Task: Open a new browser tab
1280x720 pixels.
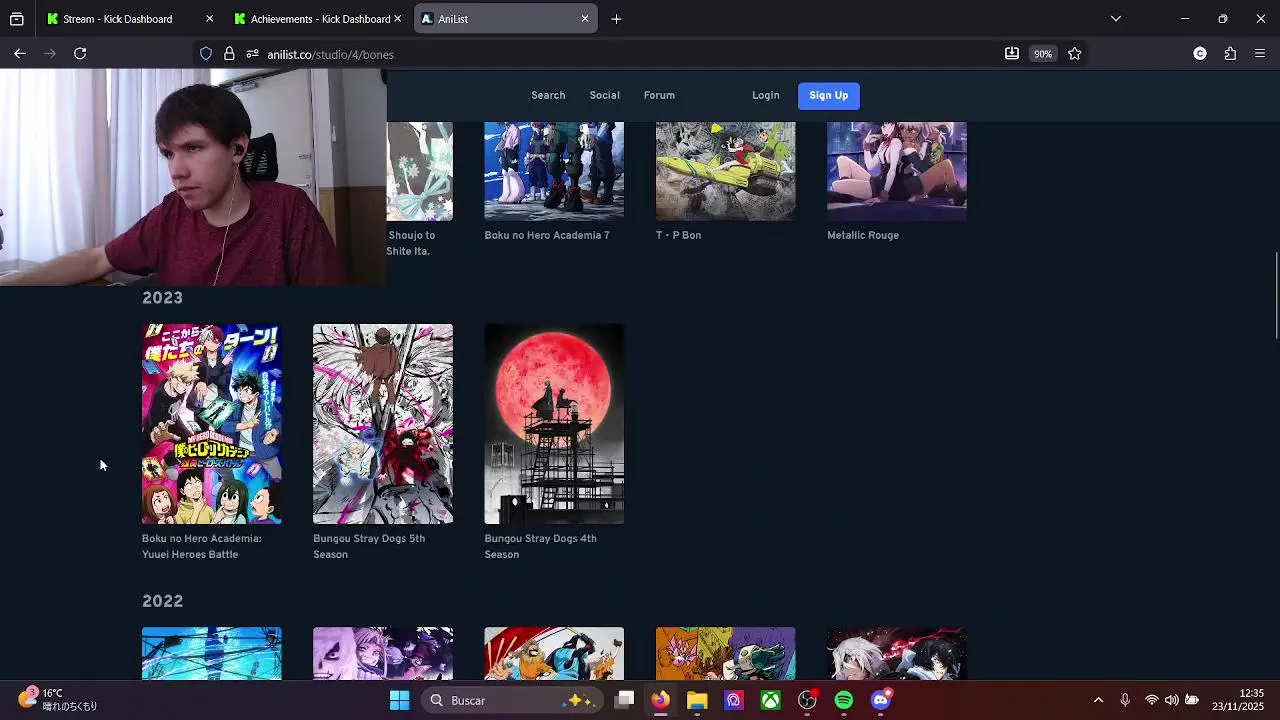Action: (x=616, y=19)
